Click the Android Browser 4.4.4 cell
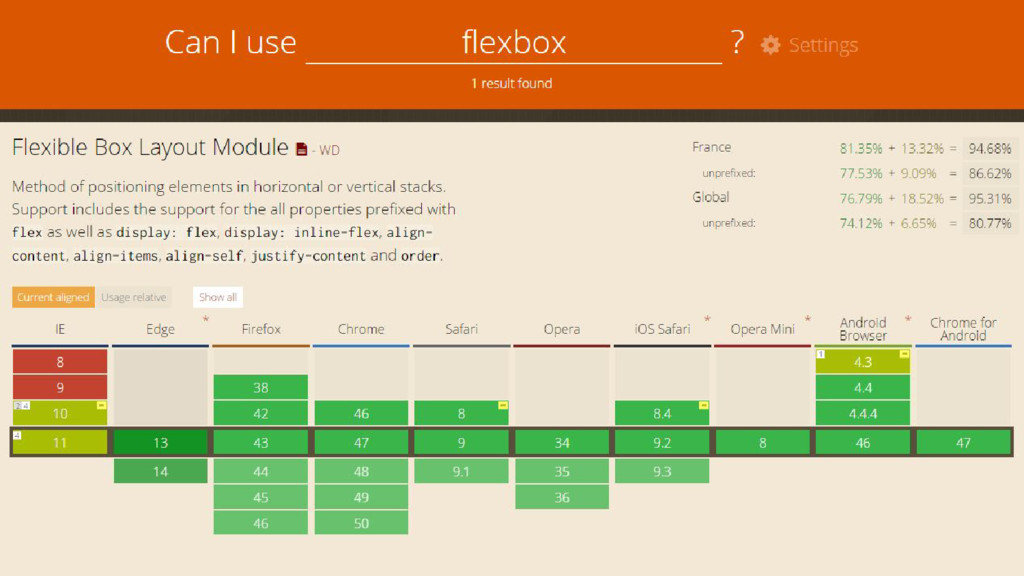Viewport: 1024px width, 576px height. click(x=863, y=413)
